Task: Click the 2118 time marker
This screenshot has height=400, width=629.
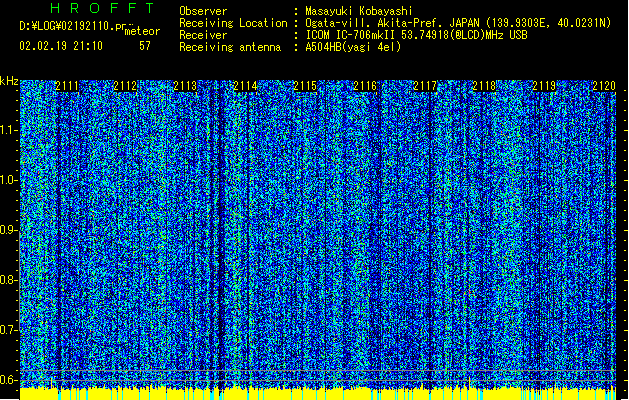Action: pyautogui.click(x=485, y=86)
